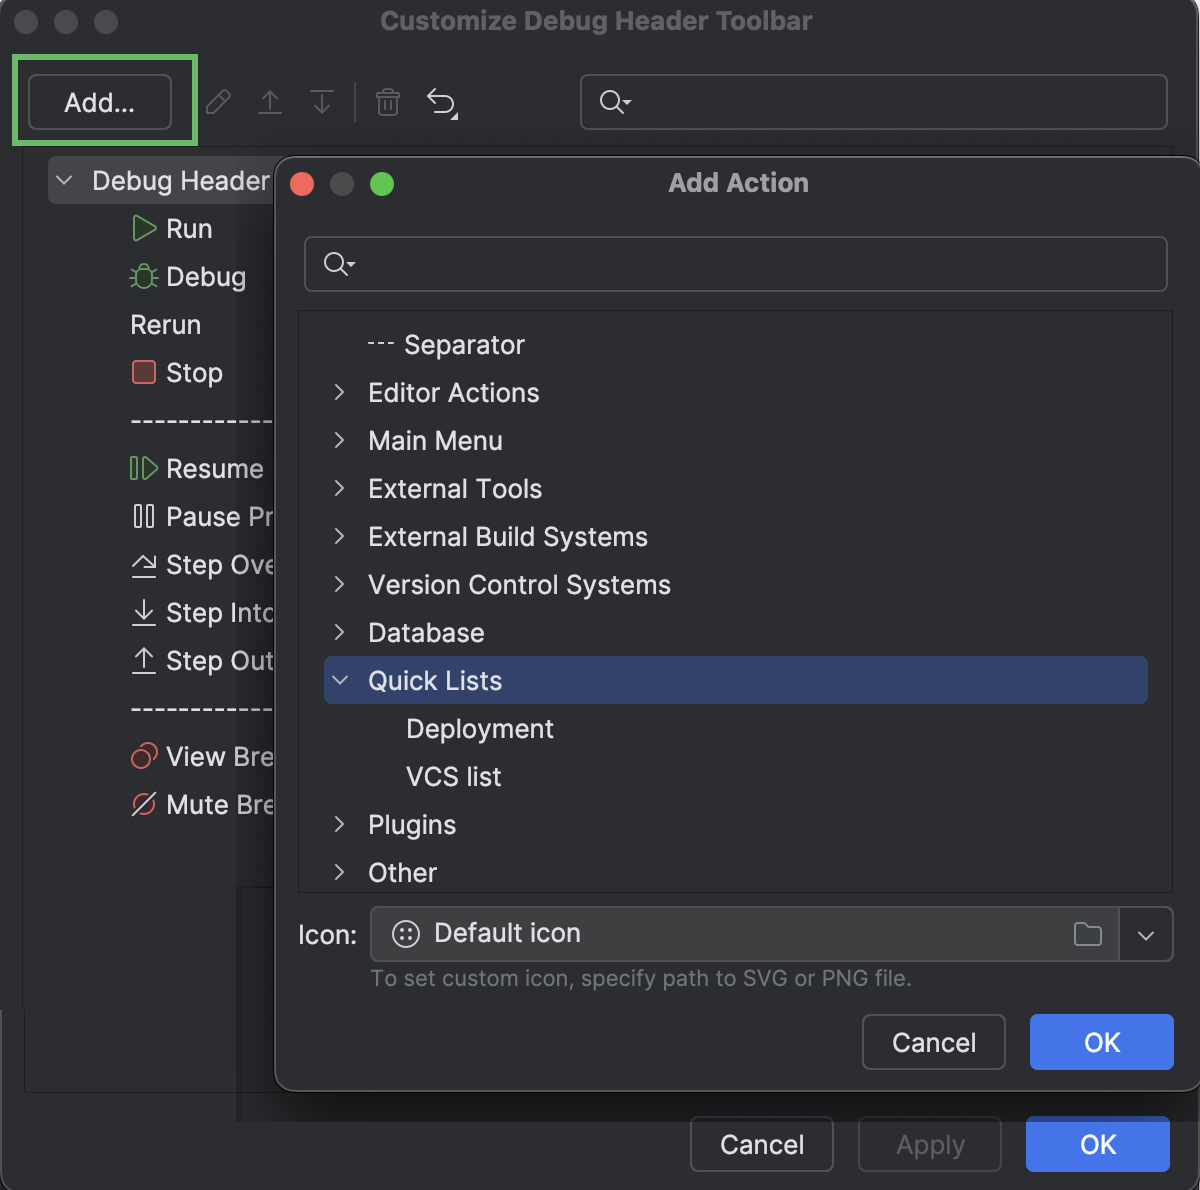This screenshot has height=1190, width=1200.
Task: Click the Add... button
Action: (x=100, y=102)
